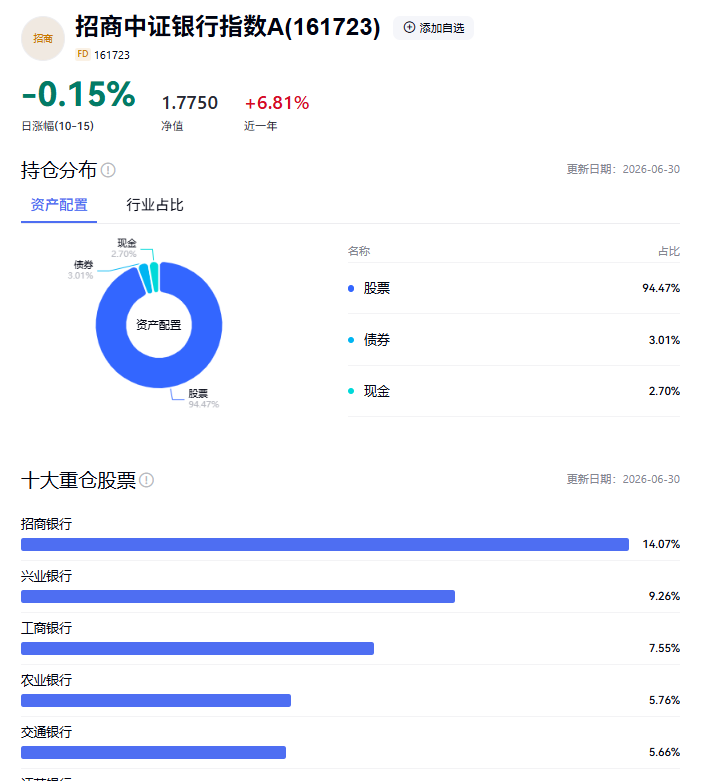Click the 工商银行 7.55% bar
This screenshot has height=781, width=711.
[x=197, y=649]
